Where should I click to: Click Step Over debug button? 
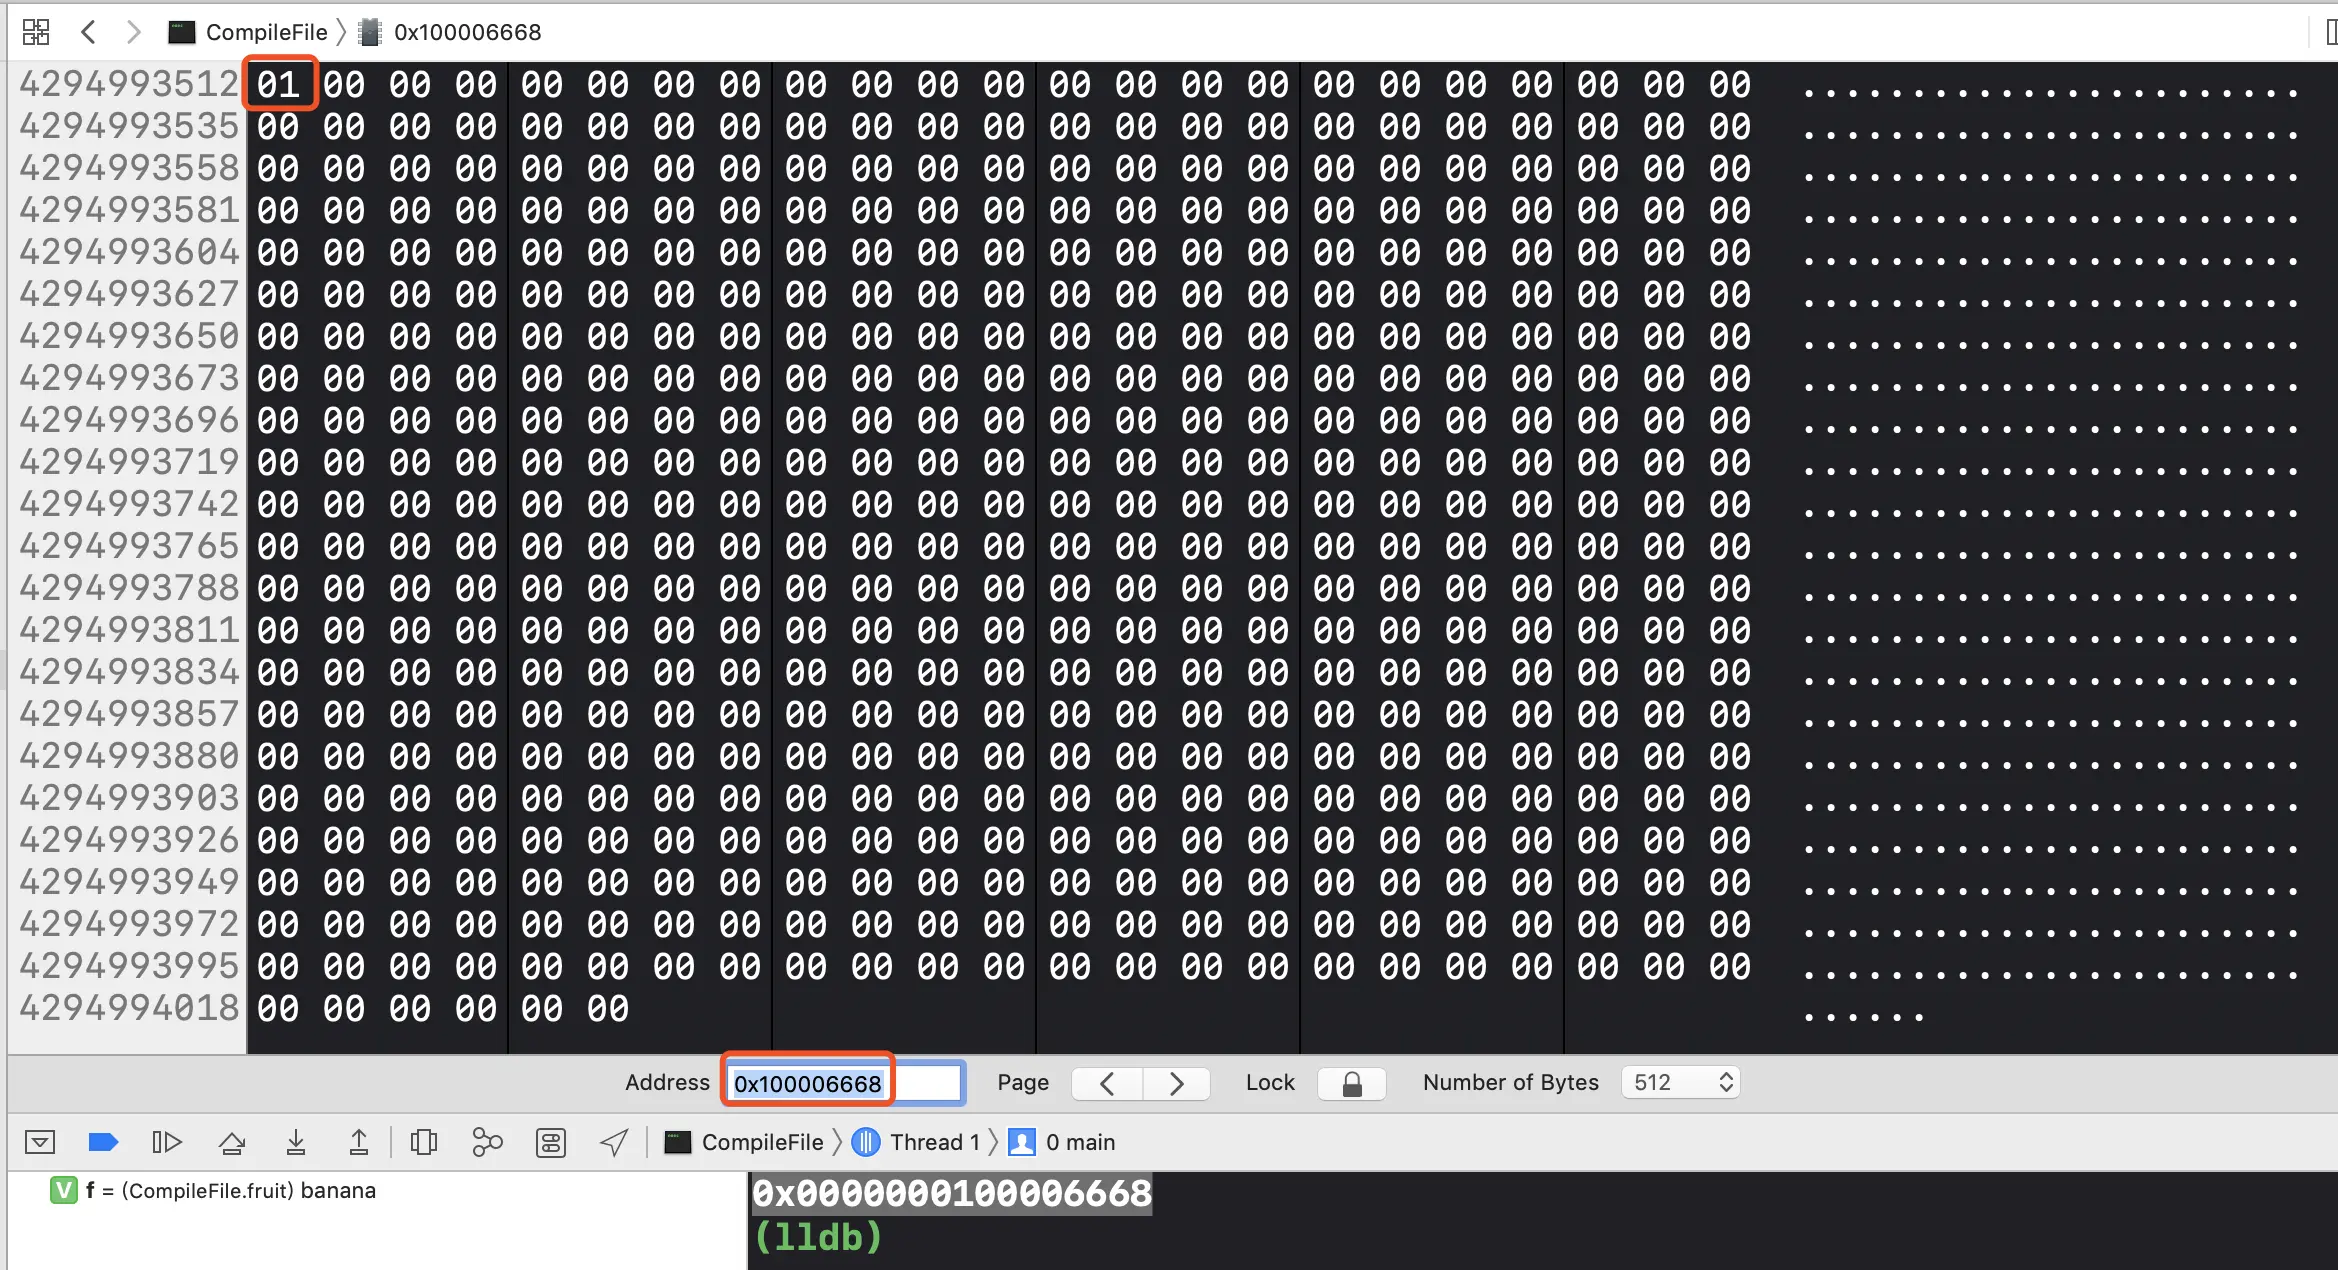[x=232, y=1142]
